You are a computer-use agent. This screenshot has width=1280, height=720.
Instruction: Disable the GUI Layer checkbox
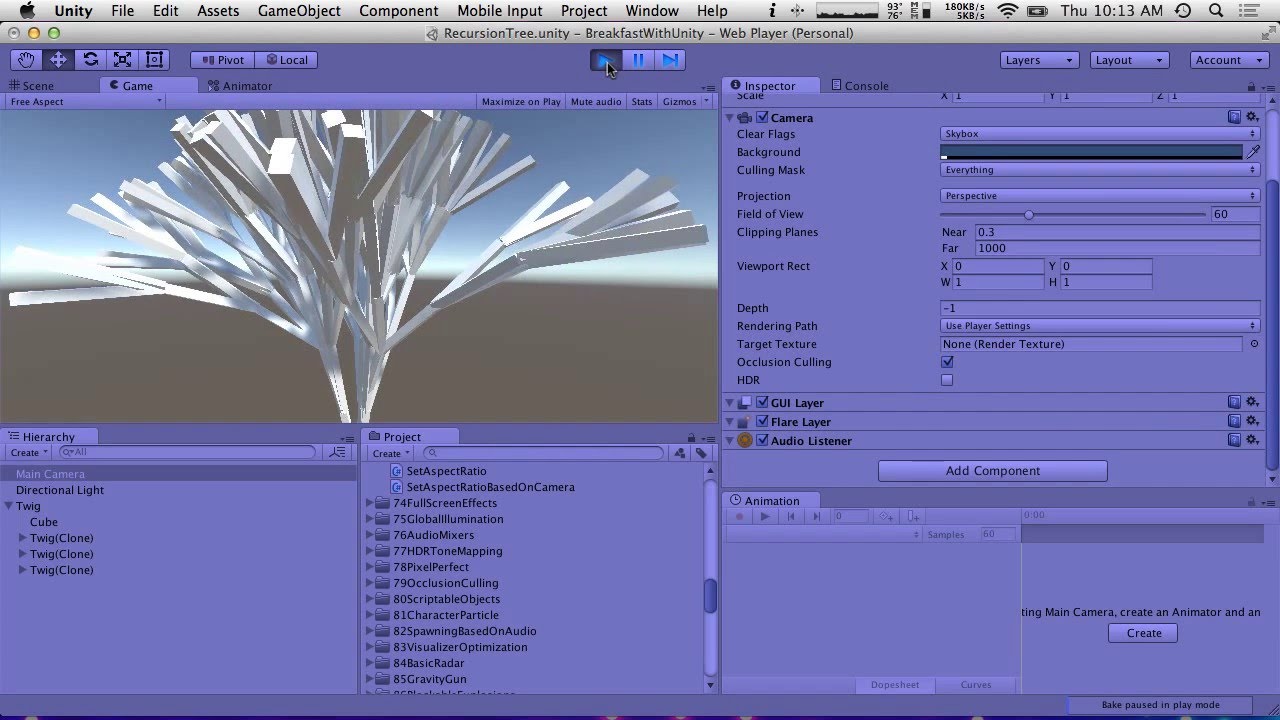point(762,403)
